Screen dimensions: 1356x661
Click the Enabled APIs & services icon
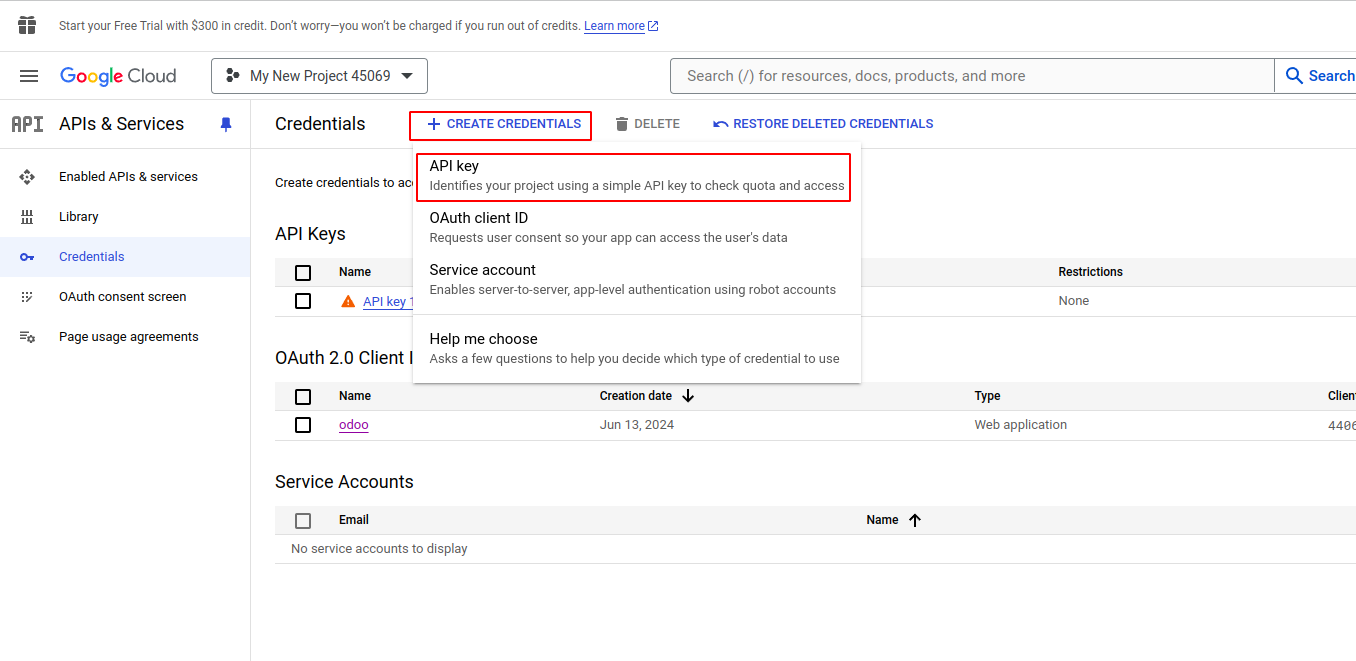point(27,177)
